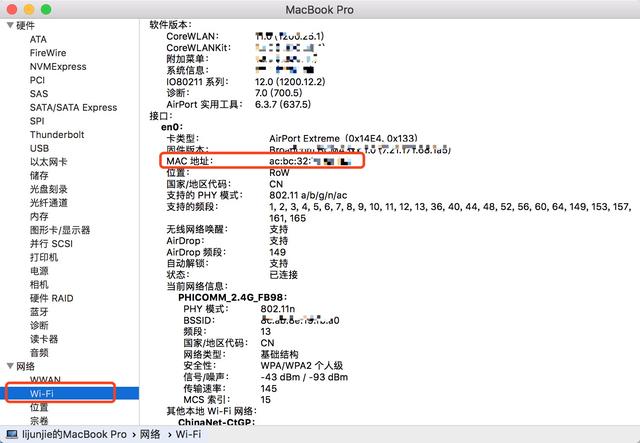Click AirPort 实用工具 version 6.3.7 (637.5)
This screenshot has height=443, width=640.
click(283, 105)
